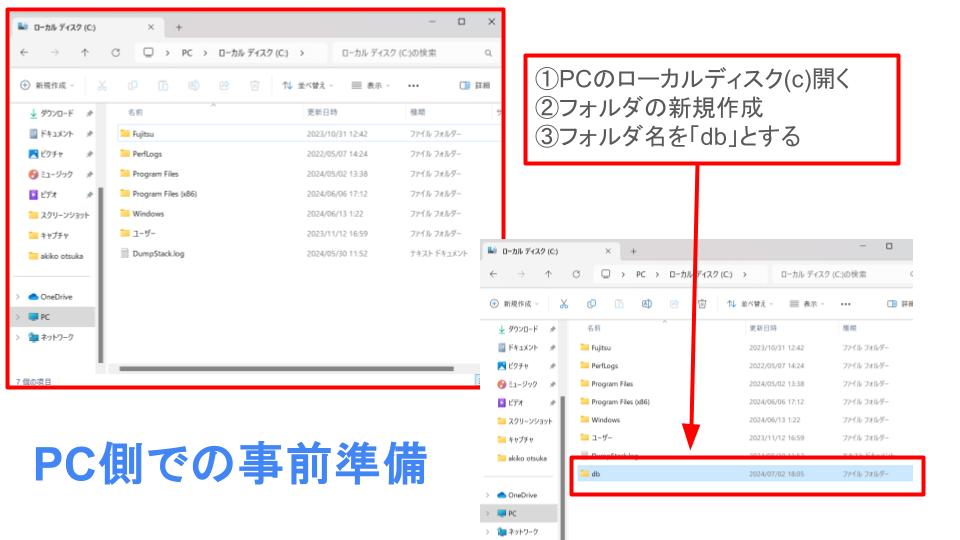Click Cut scissors icon in front Explorer window

(x=564, y=304)
